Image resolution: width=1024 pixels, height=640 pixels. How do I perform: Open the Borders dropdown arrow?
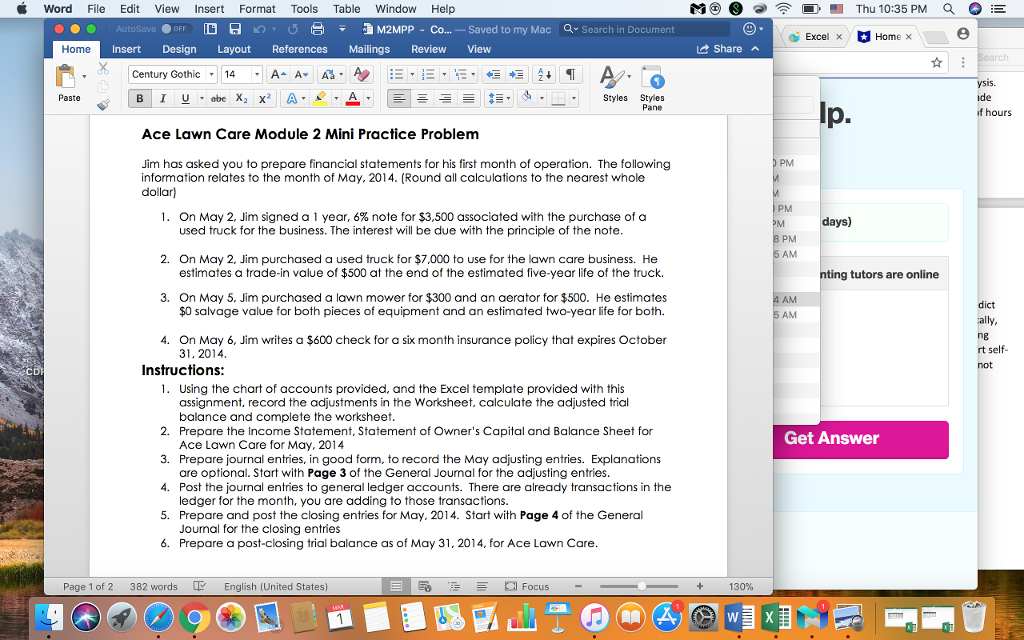574,99
